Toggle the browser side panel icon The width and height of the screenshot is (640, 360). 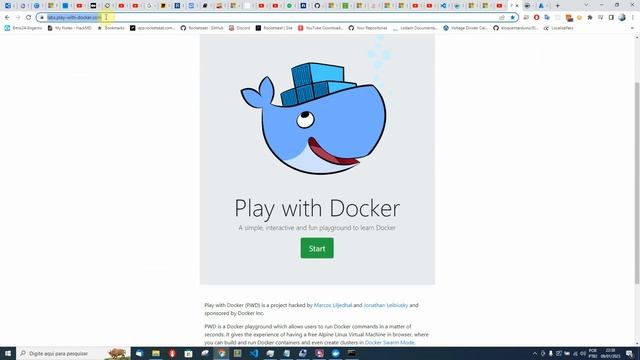[611, 18]
